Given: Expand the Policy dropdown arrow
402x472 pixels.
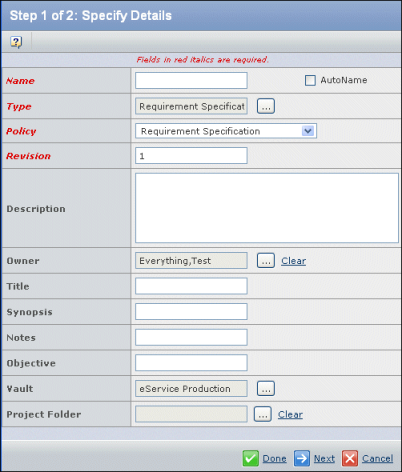Looking at the screenshot, I should pyautogui.click(x=308, y=131).
